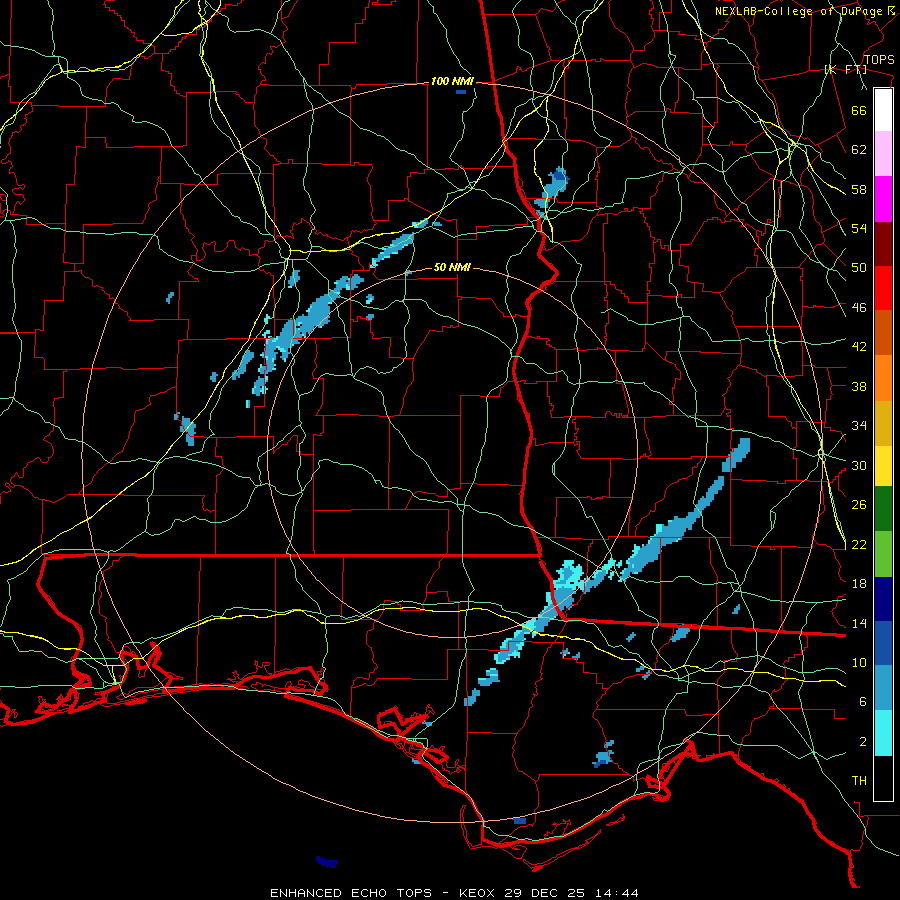Click the white 66 kft color swatch
Screen dimensions: 900x900
(883, 110)
